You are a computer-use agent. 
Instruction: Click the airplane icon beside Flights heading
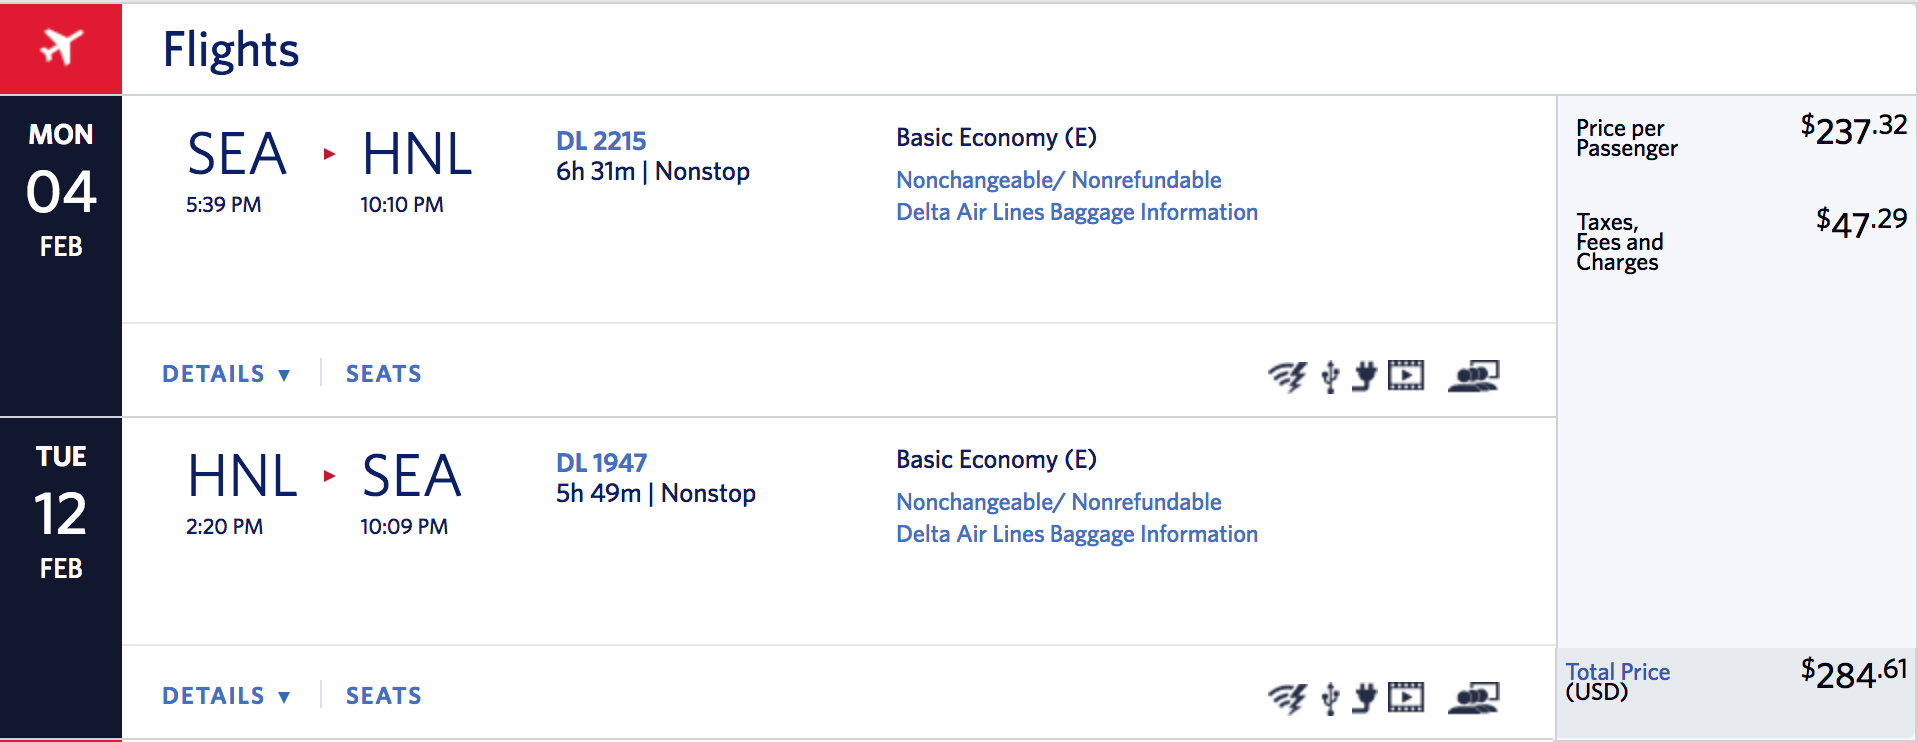(x=61, y=47)
